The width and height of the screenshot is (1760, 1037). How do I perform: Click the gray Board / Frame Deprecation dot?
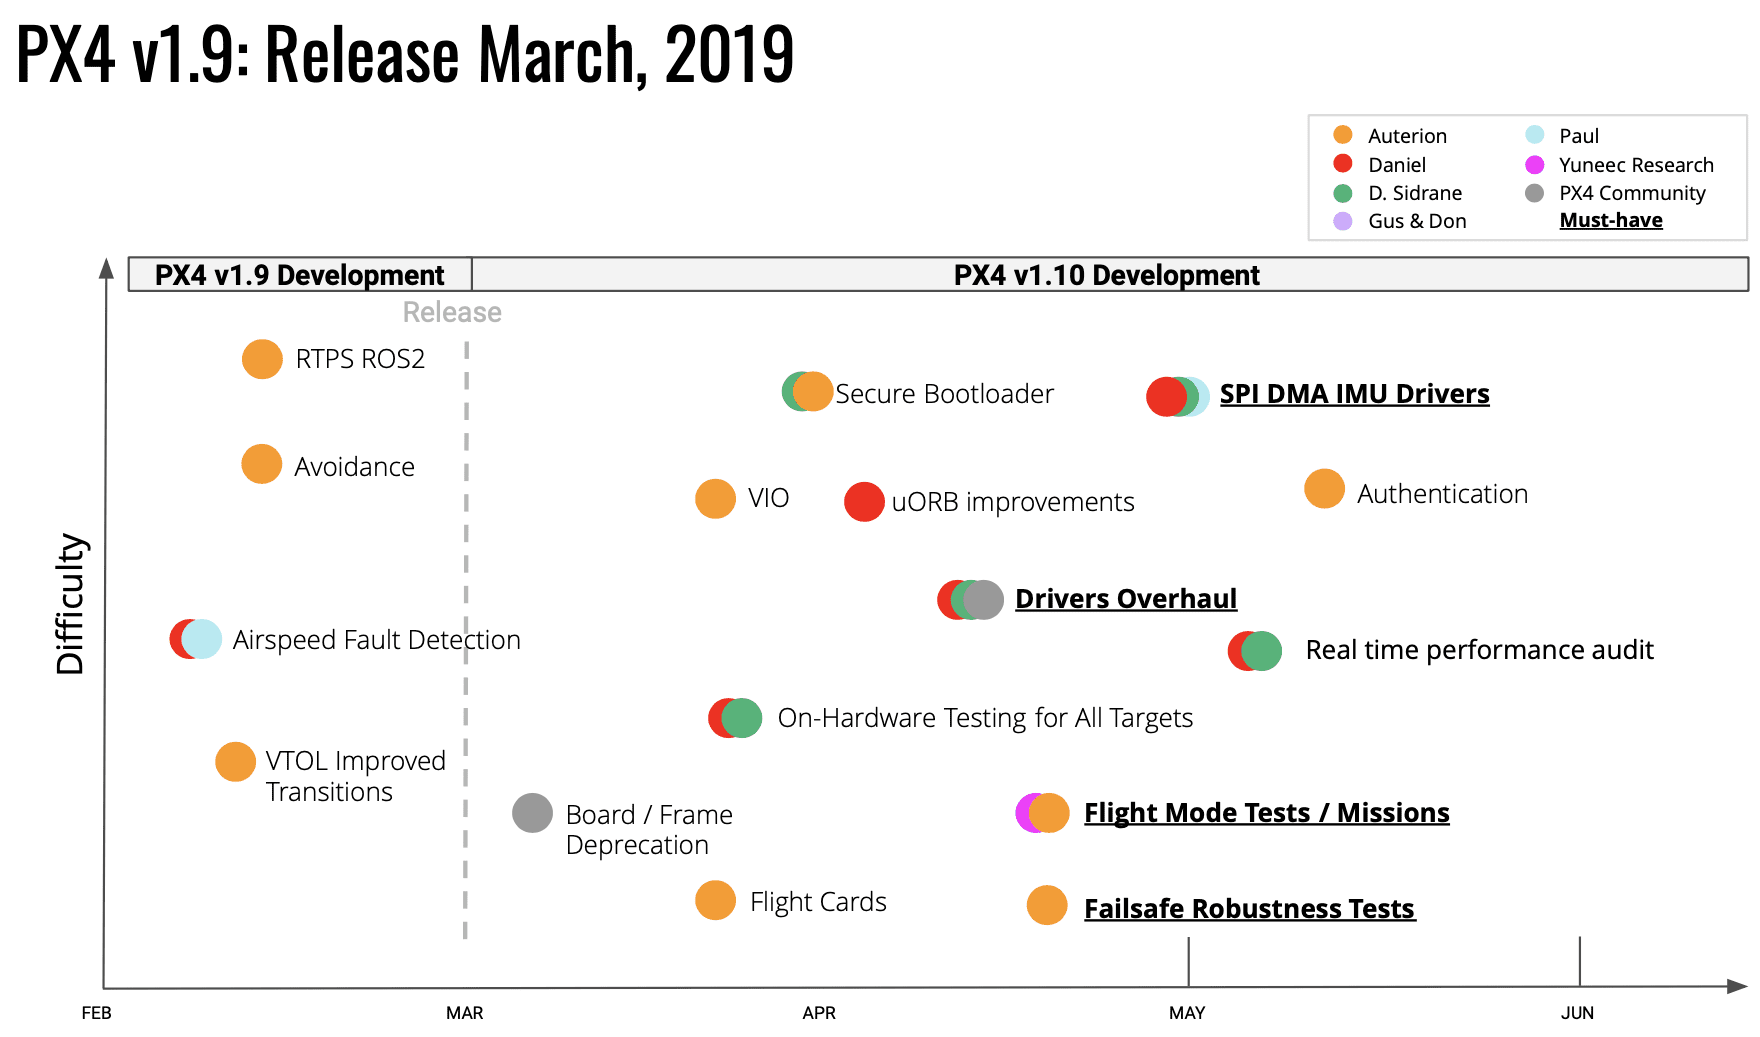point(532,813)
